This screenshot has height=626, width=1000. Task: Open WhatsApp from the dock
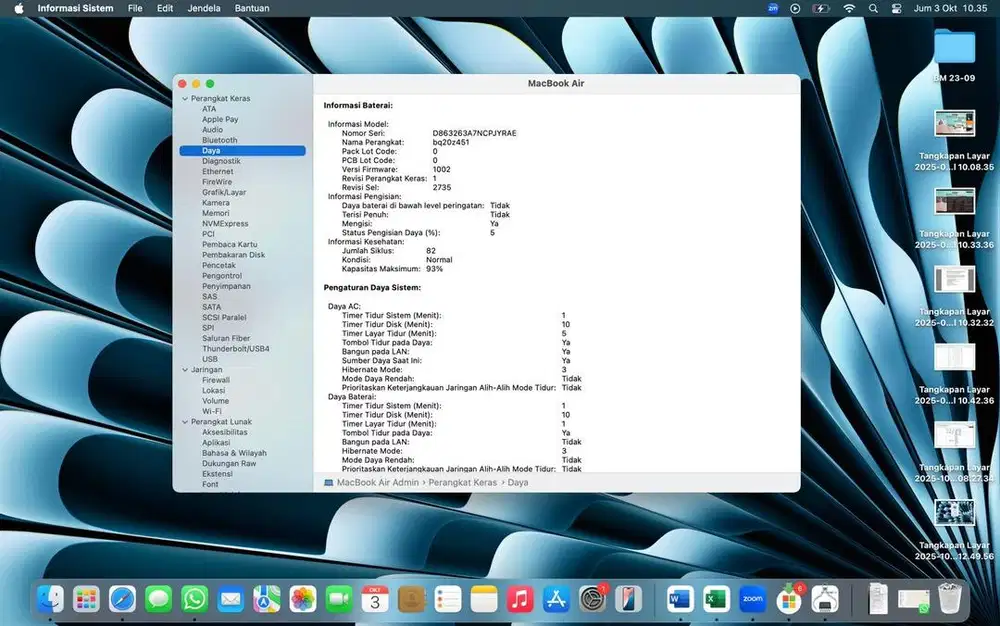point(195,598)
